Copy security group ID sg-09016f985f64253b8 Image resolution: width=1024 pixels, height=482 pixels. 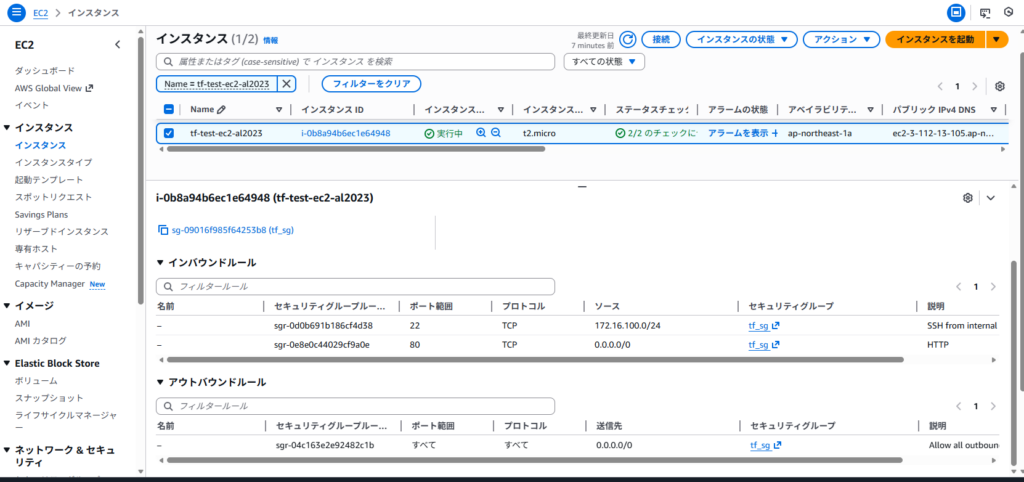click(x=163, y=230)
